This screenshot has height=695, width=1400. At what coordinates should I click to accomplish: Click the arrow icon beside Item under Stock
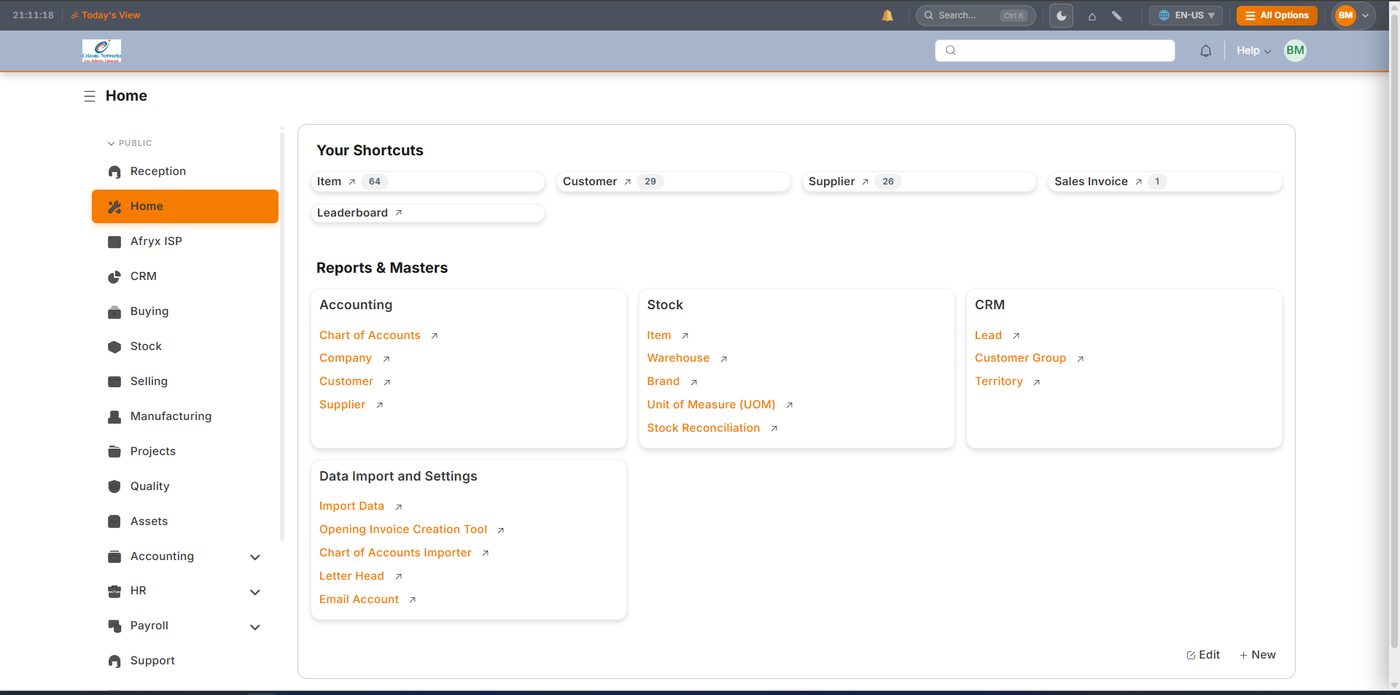pos(685,336)
